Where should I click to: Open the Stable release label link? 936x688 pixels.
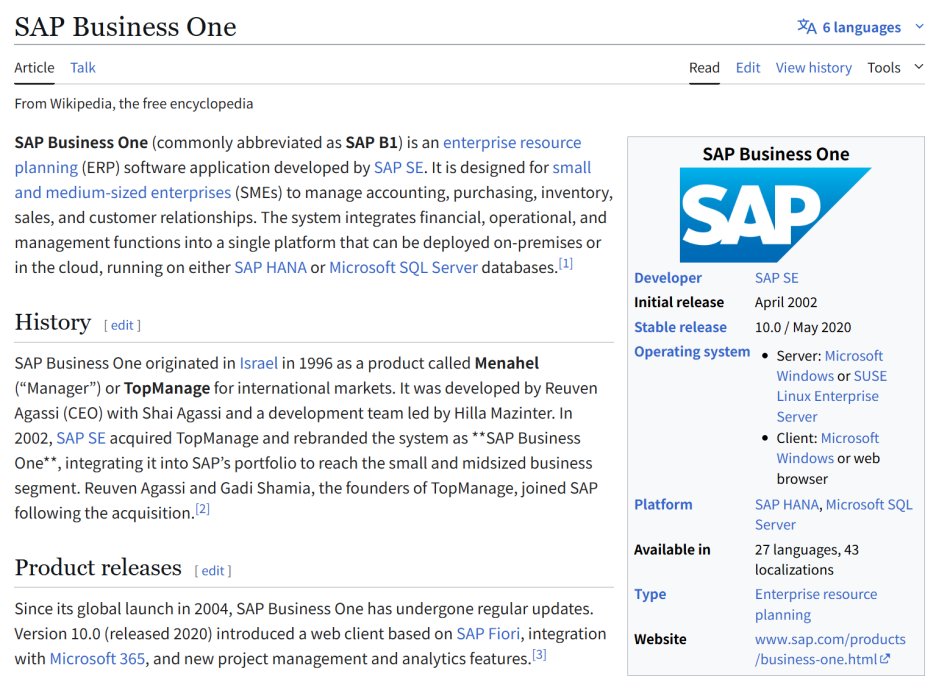point(680,327)
